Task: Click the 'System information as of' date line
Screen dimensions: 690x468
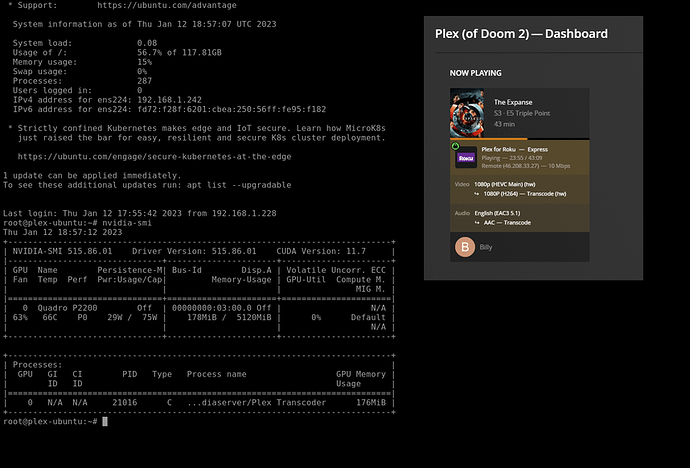Action: pos(144,24)
